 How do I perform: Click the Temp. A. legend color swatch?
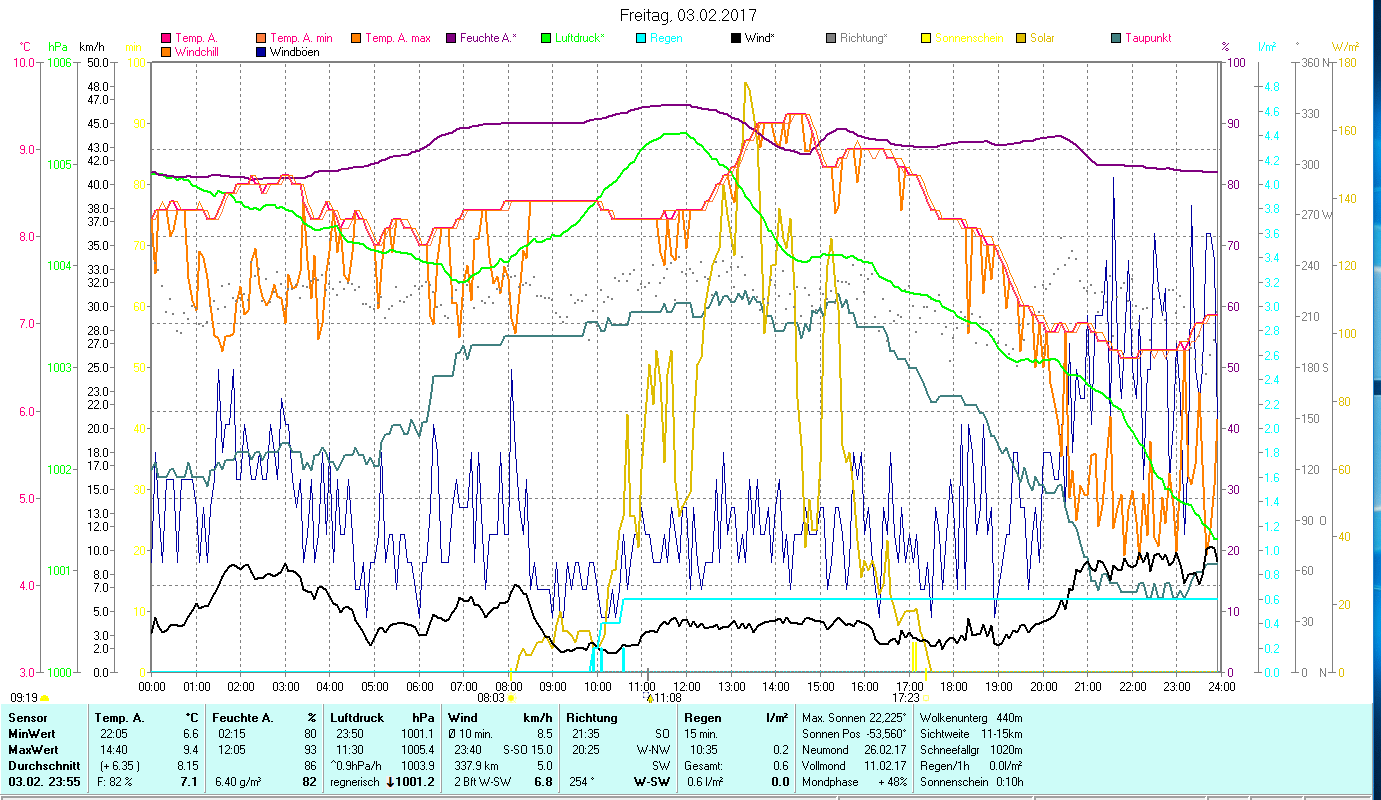click(166, 39)
